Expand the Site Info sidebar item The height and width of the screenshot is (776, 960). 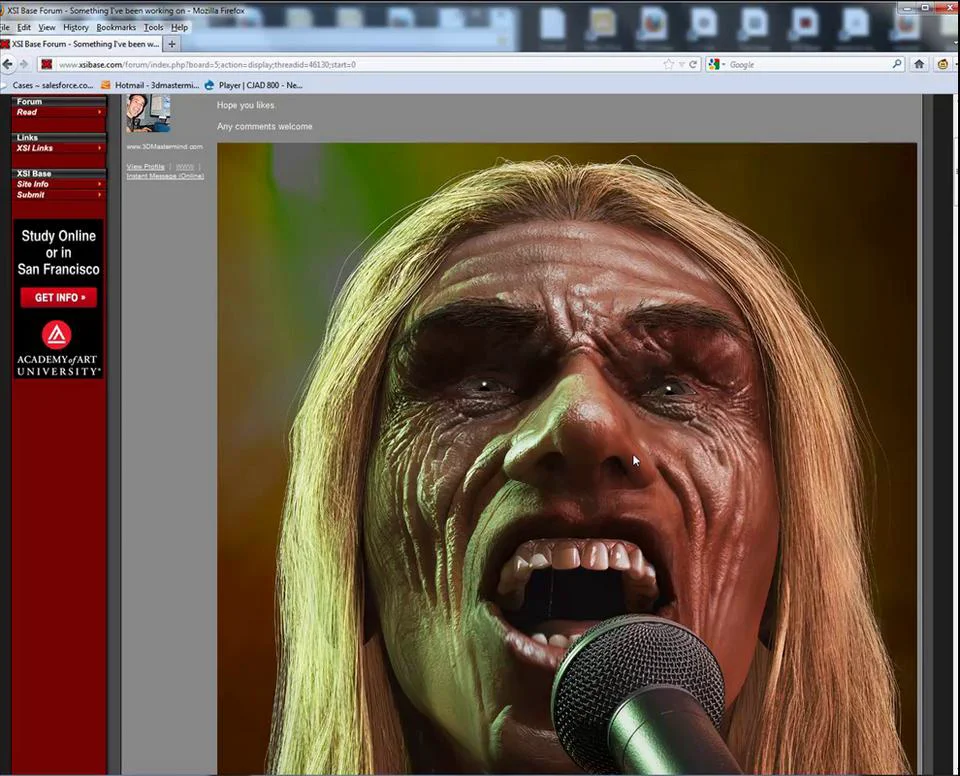[x=59, y=184]
